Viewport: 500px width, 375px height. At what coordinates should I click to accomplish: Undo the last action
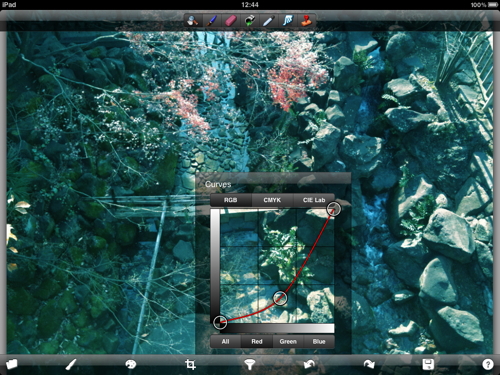[x=309, y=364]
